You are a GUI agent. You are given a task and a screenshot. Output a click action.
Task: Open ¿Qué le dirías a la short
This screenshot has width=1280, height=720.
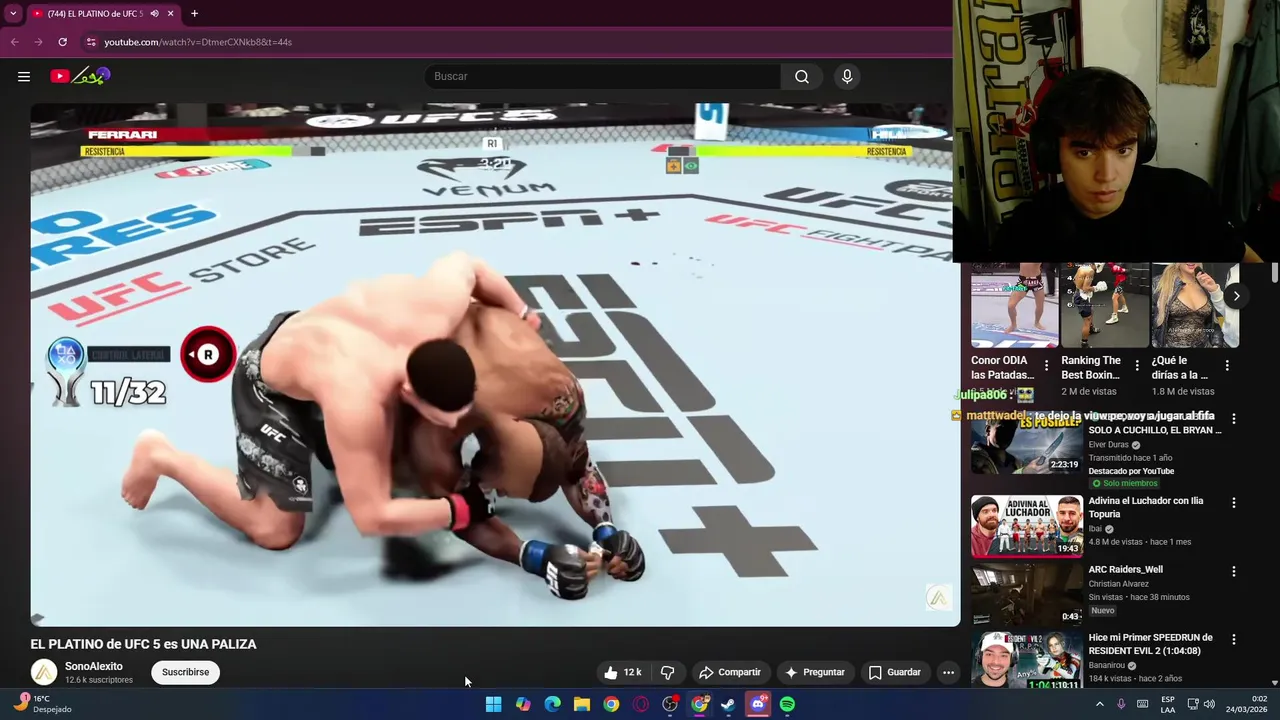click(x=1194, y=305)
